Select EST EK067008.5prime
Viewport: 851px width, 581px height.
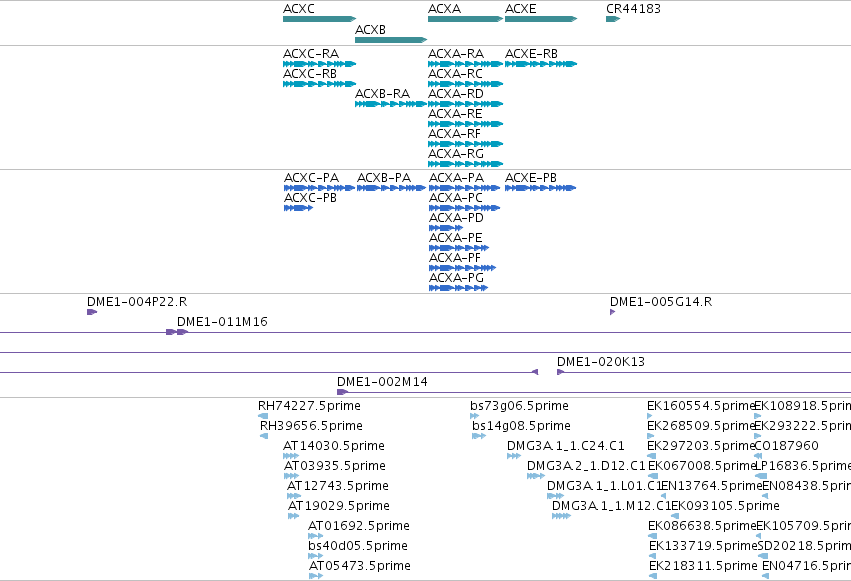click(x=653, y=476)
